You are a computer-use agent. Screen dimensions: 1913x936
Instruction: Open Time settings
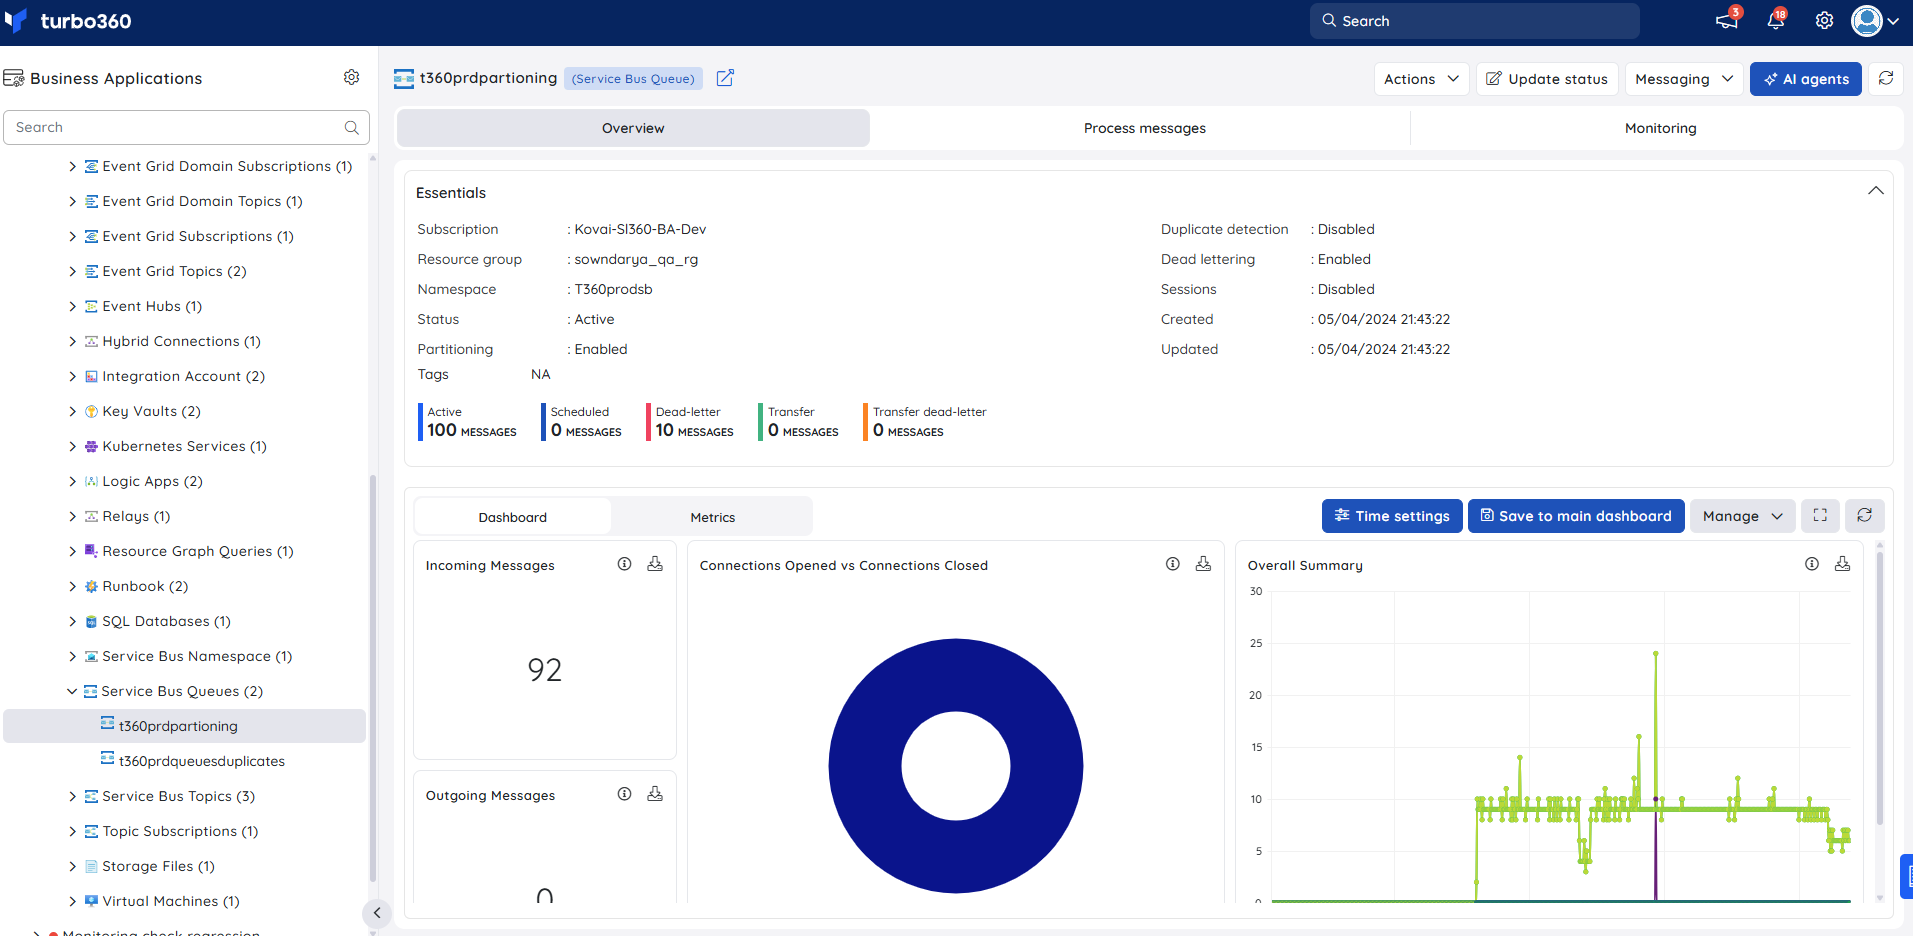[1392, 516]
